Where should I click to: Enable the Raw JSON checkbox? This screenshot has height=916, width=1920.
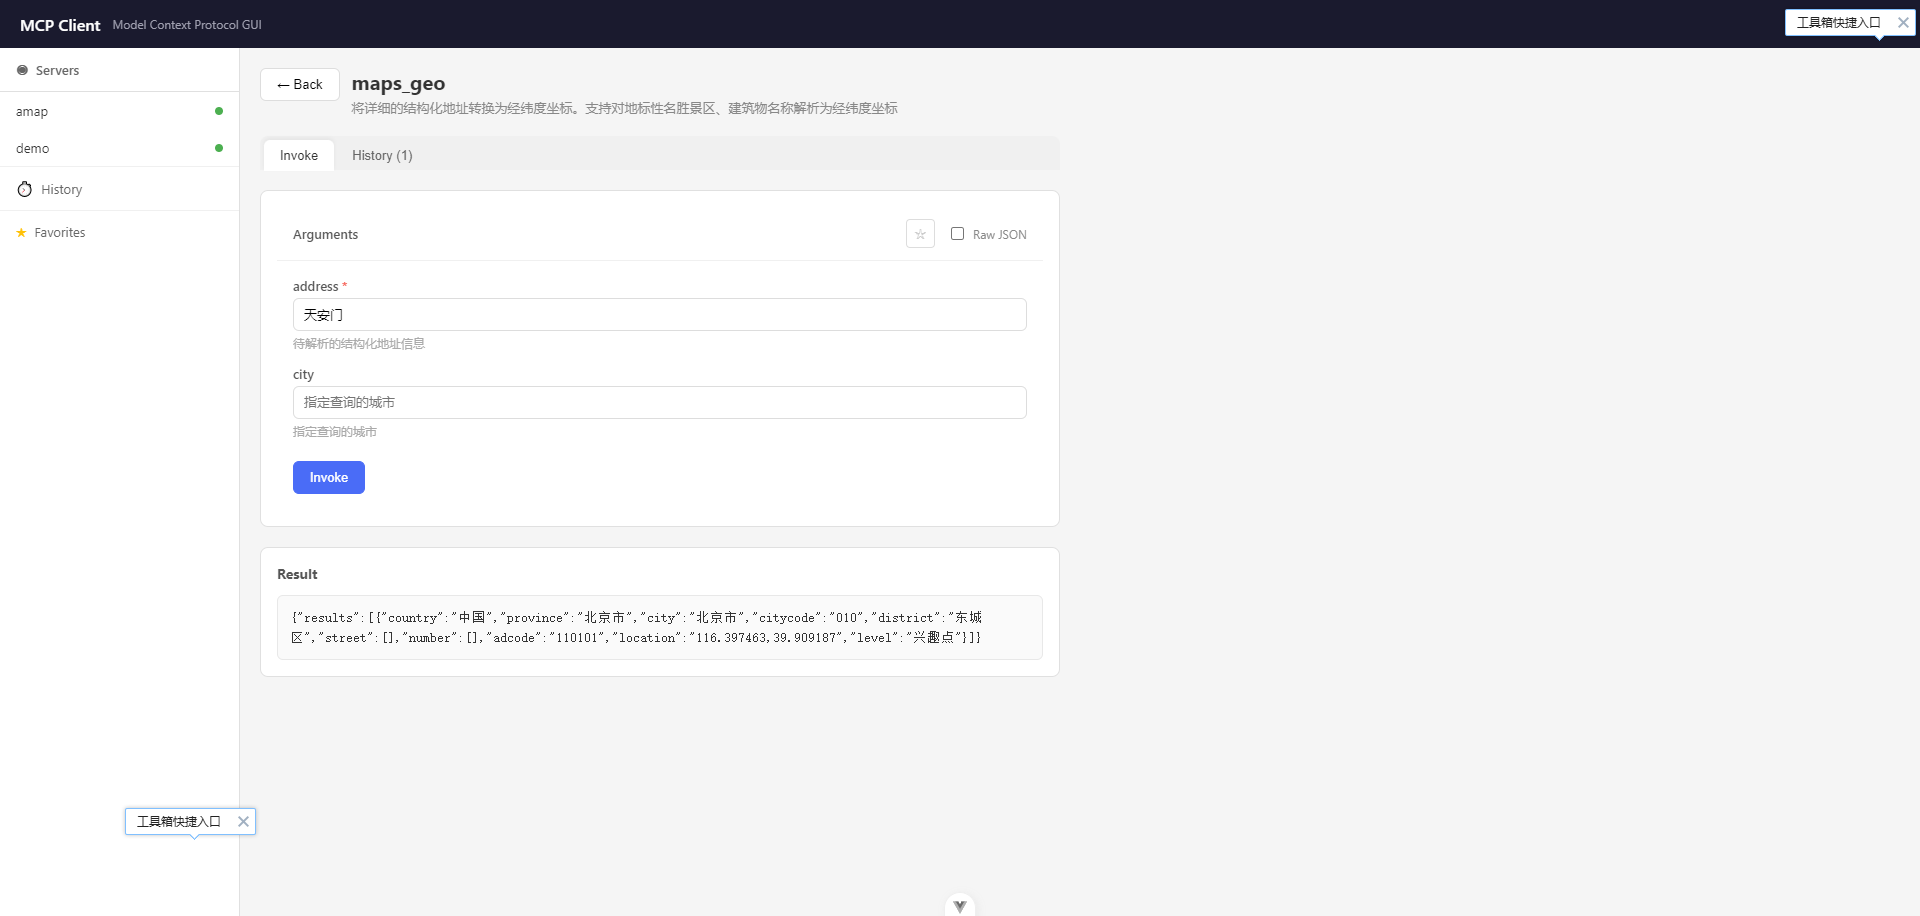tap(957, 233)
